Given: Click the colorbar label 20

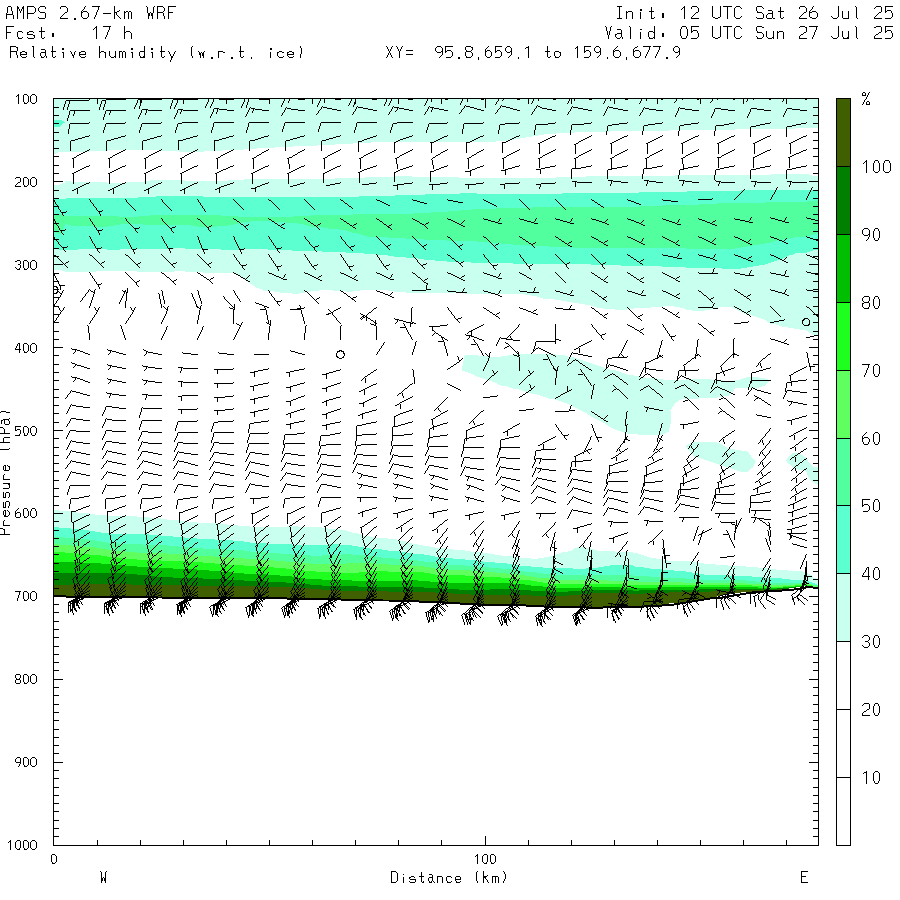Looking at the screenshot, I should (x=871, y=710).
